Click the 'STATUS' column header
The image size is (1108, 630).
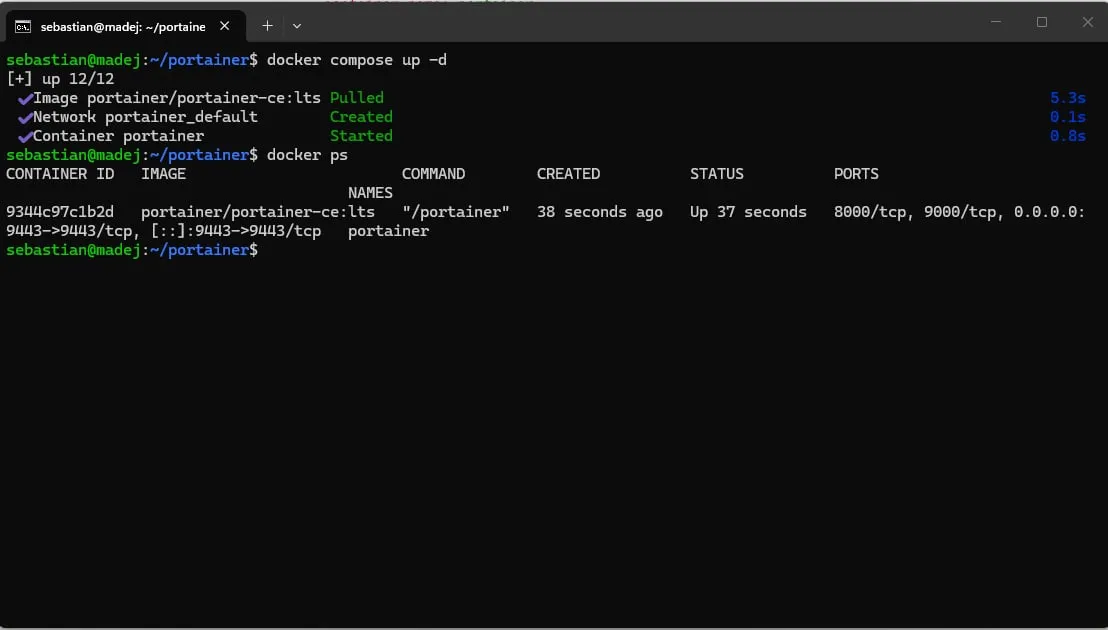point(717,174)
